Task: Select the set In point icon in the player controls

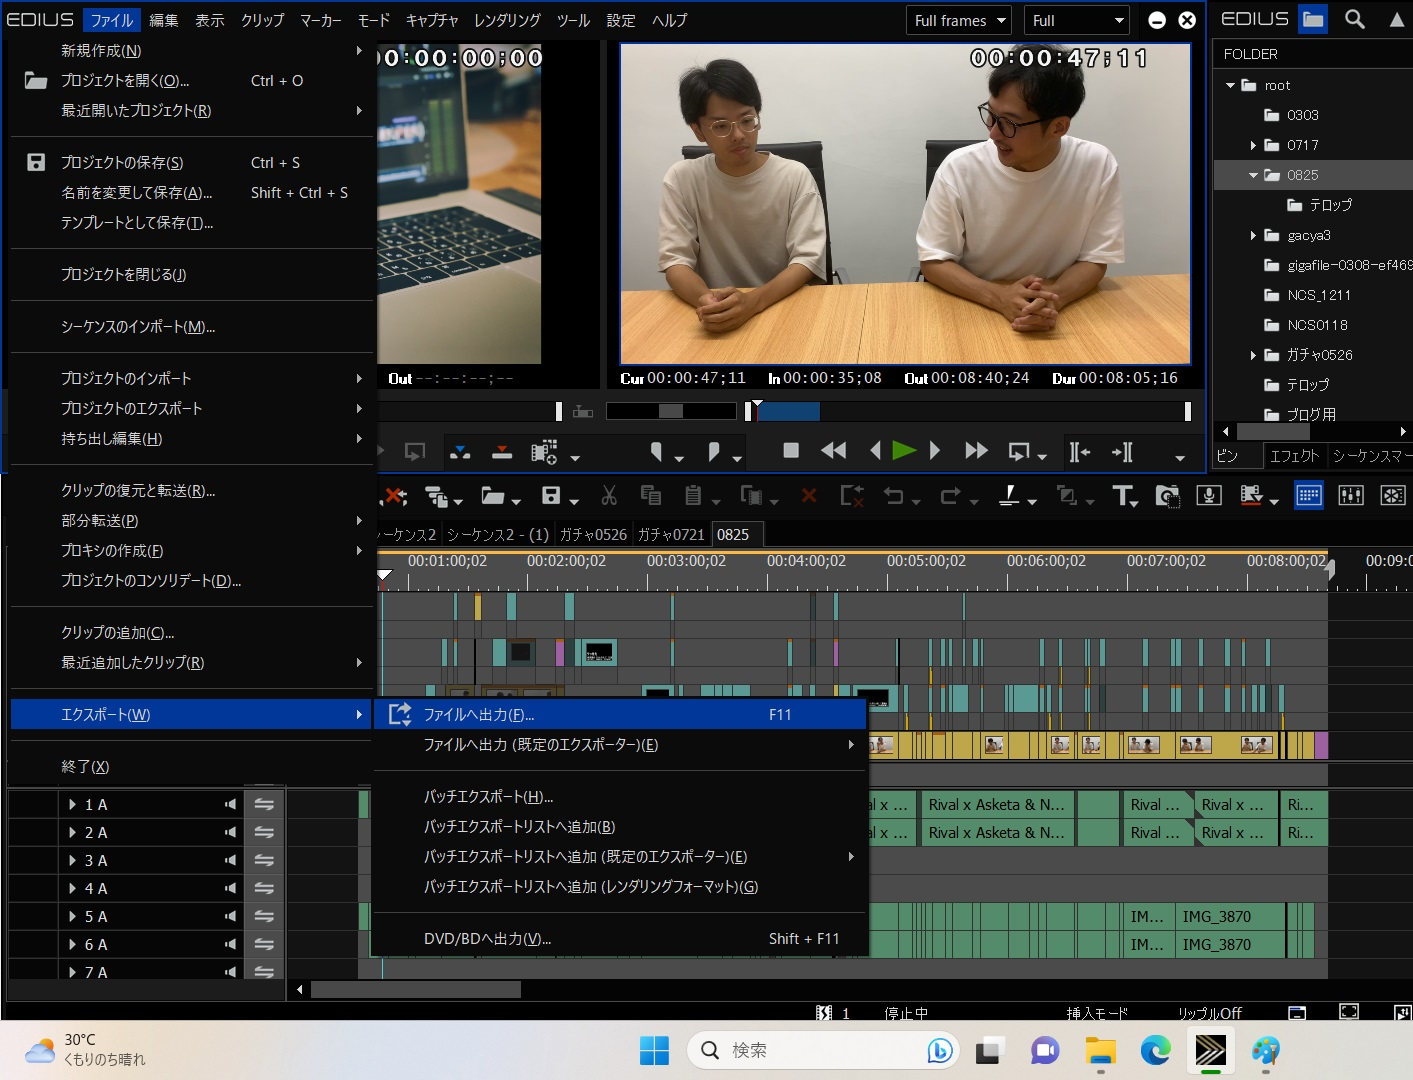Action: point(1079,452)
